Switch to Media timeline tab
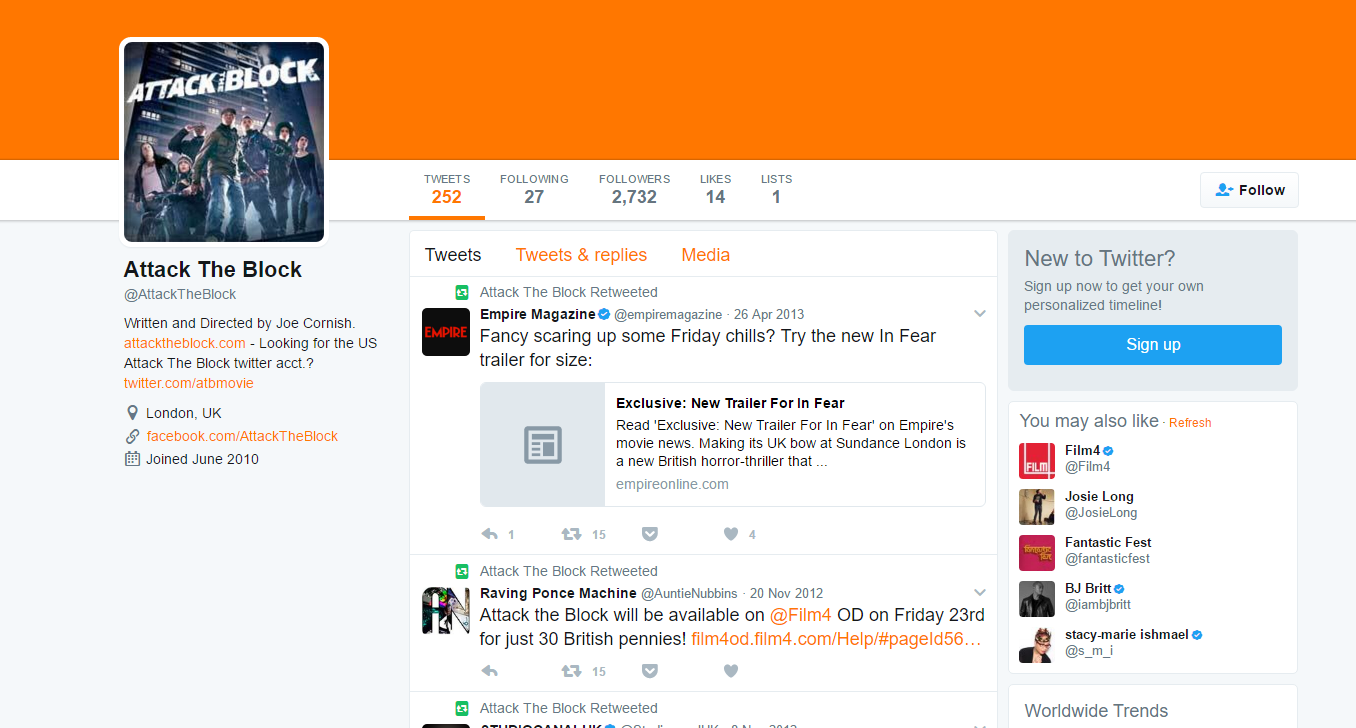Image resolution: width=1356 pixels, height=728 pixels. point(706,255)
